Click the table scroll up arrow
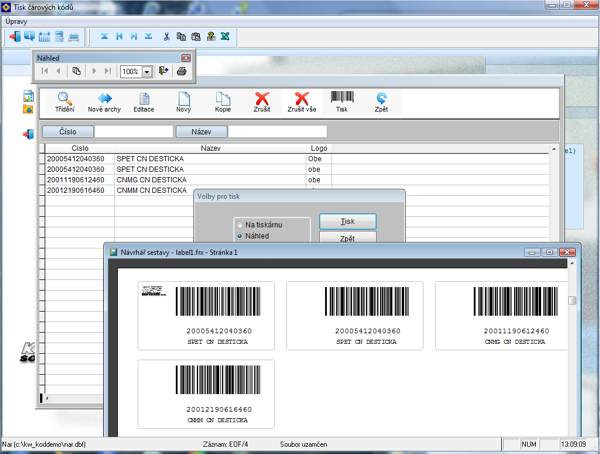The image size is (600, 454). 554,149
